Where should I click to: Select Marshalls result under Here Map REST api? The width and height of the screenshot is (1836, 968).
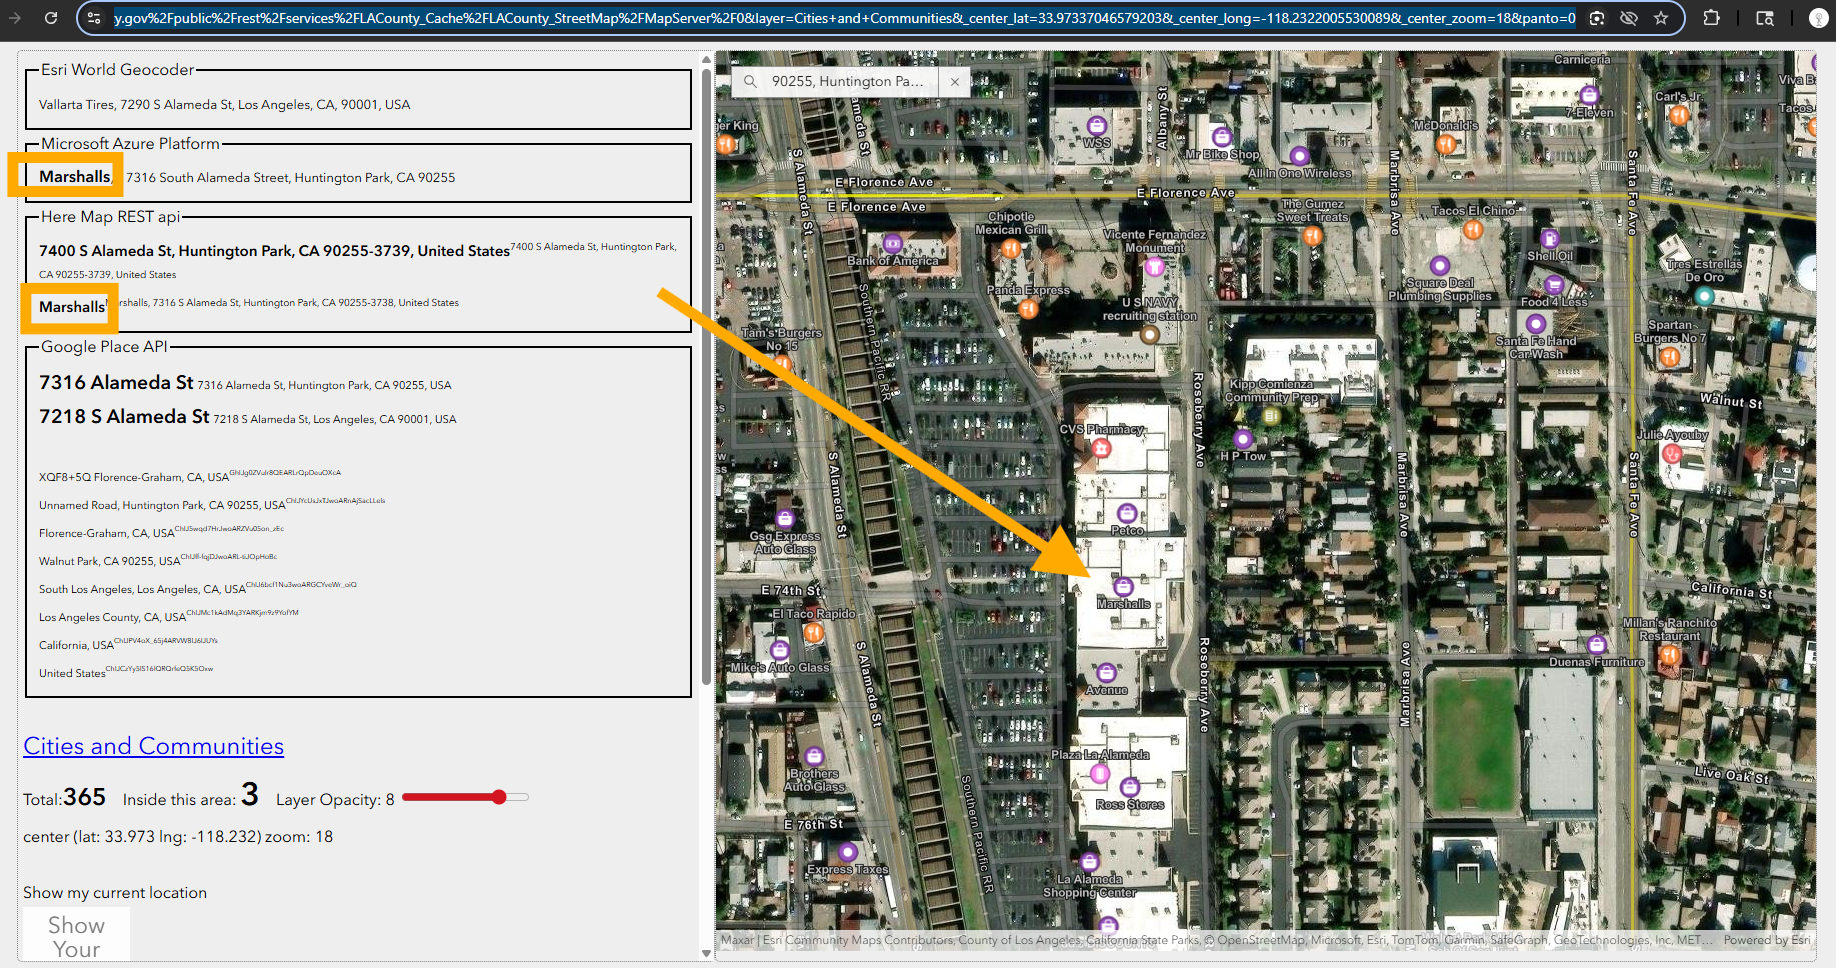72,307
